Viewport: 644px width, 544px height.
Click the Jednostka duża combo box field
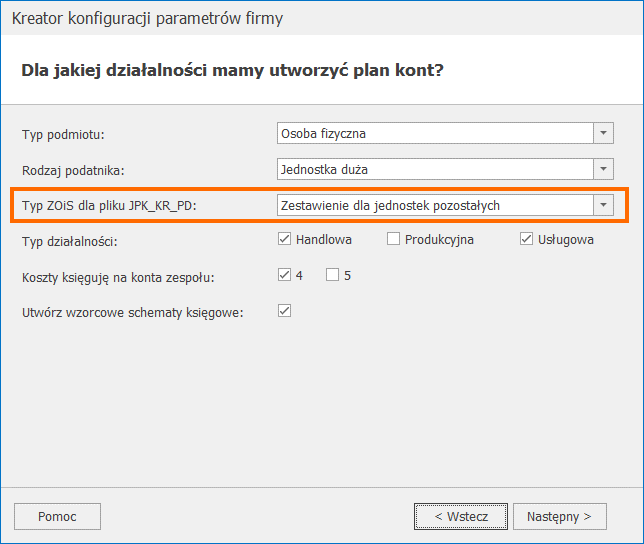[435, 169]
